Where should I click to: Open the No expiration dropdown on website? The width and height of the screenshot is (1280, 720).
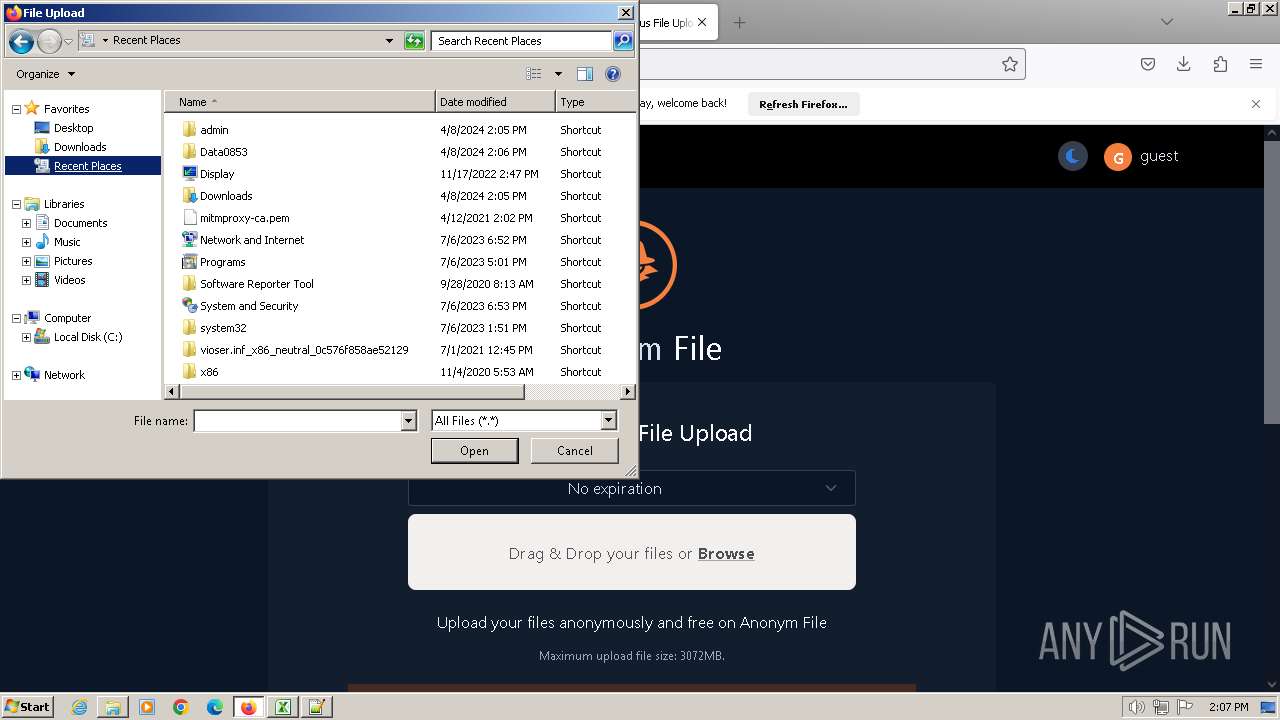[631, 489]
